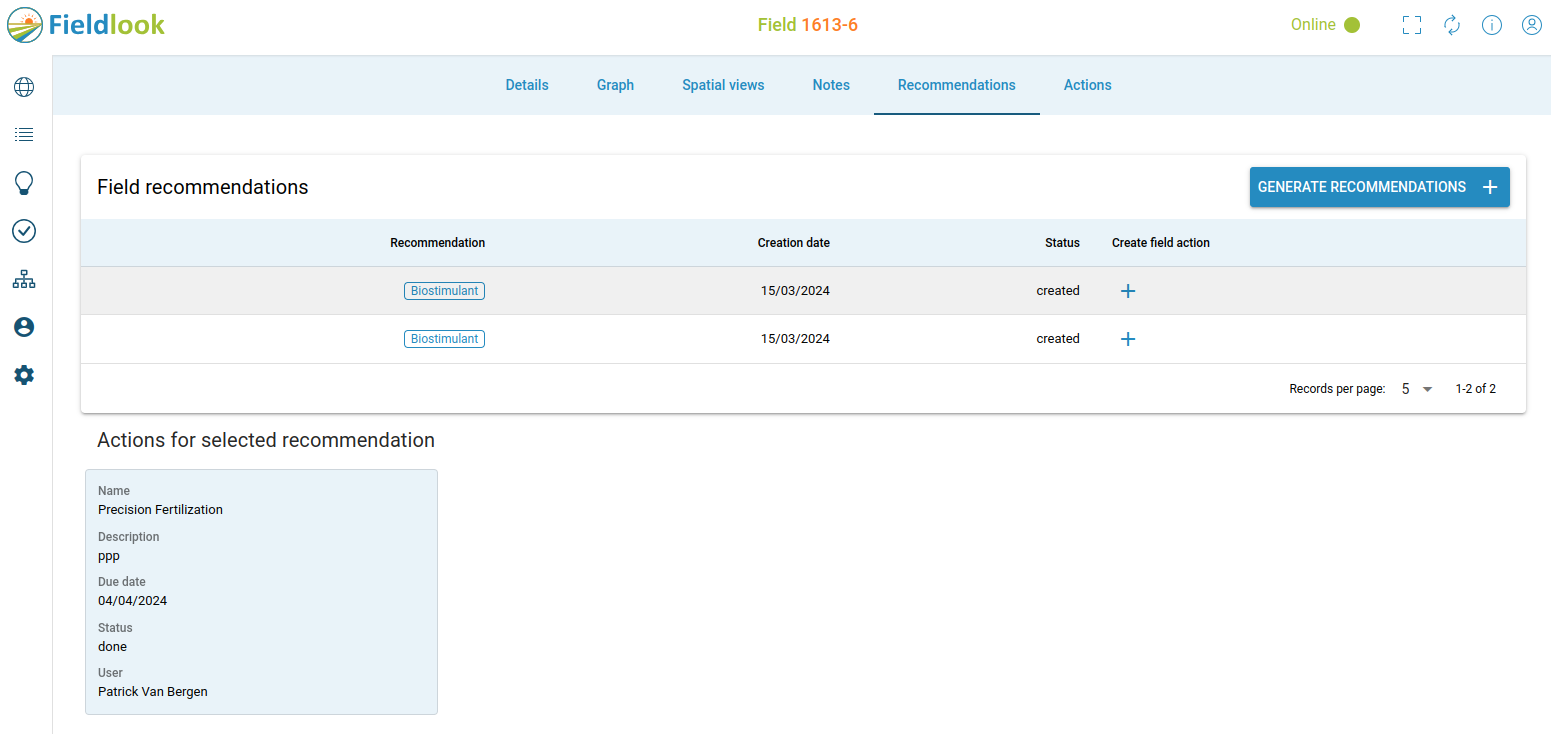The width and height of the screenshot is (1551, 734).
Task: Click the Fieldlook logo
Action: click(85, 24)
